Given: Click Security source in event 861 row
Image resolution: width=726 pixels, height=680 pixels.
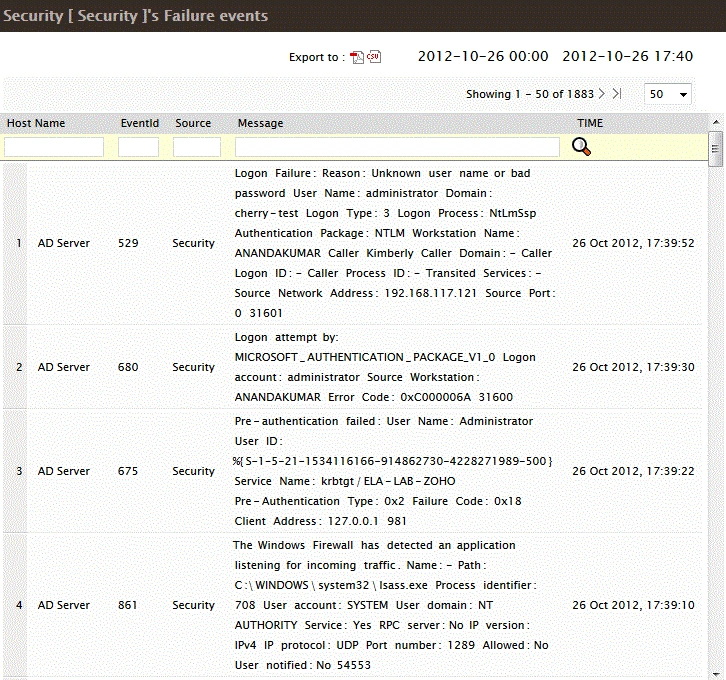Looking at the screenshot, I should click(x=194, y=605).
